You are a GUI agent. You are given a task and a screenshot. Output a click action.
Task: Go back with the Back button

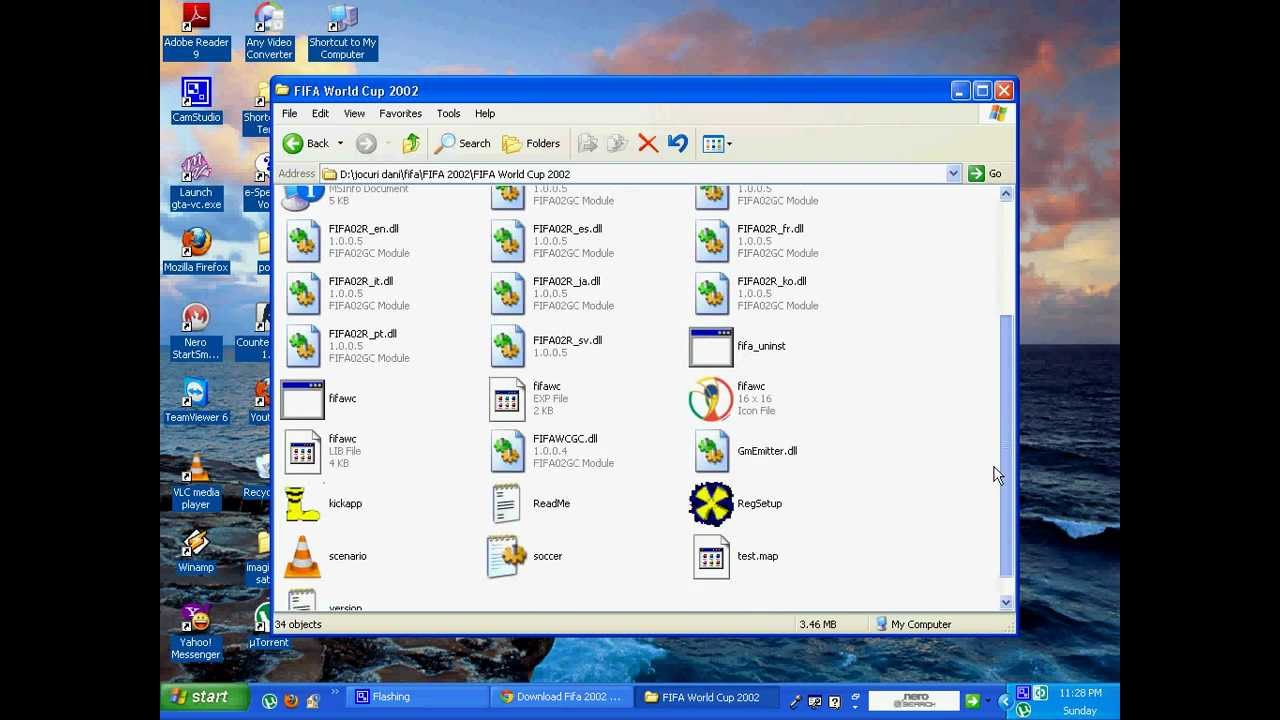coord(306,144)
